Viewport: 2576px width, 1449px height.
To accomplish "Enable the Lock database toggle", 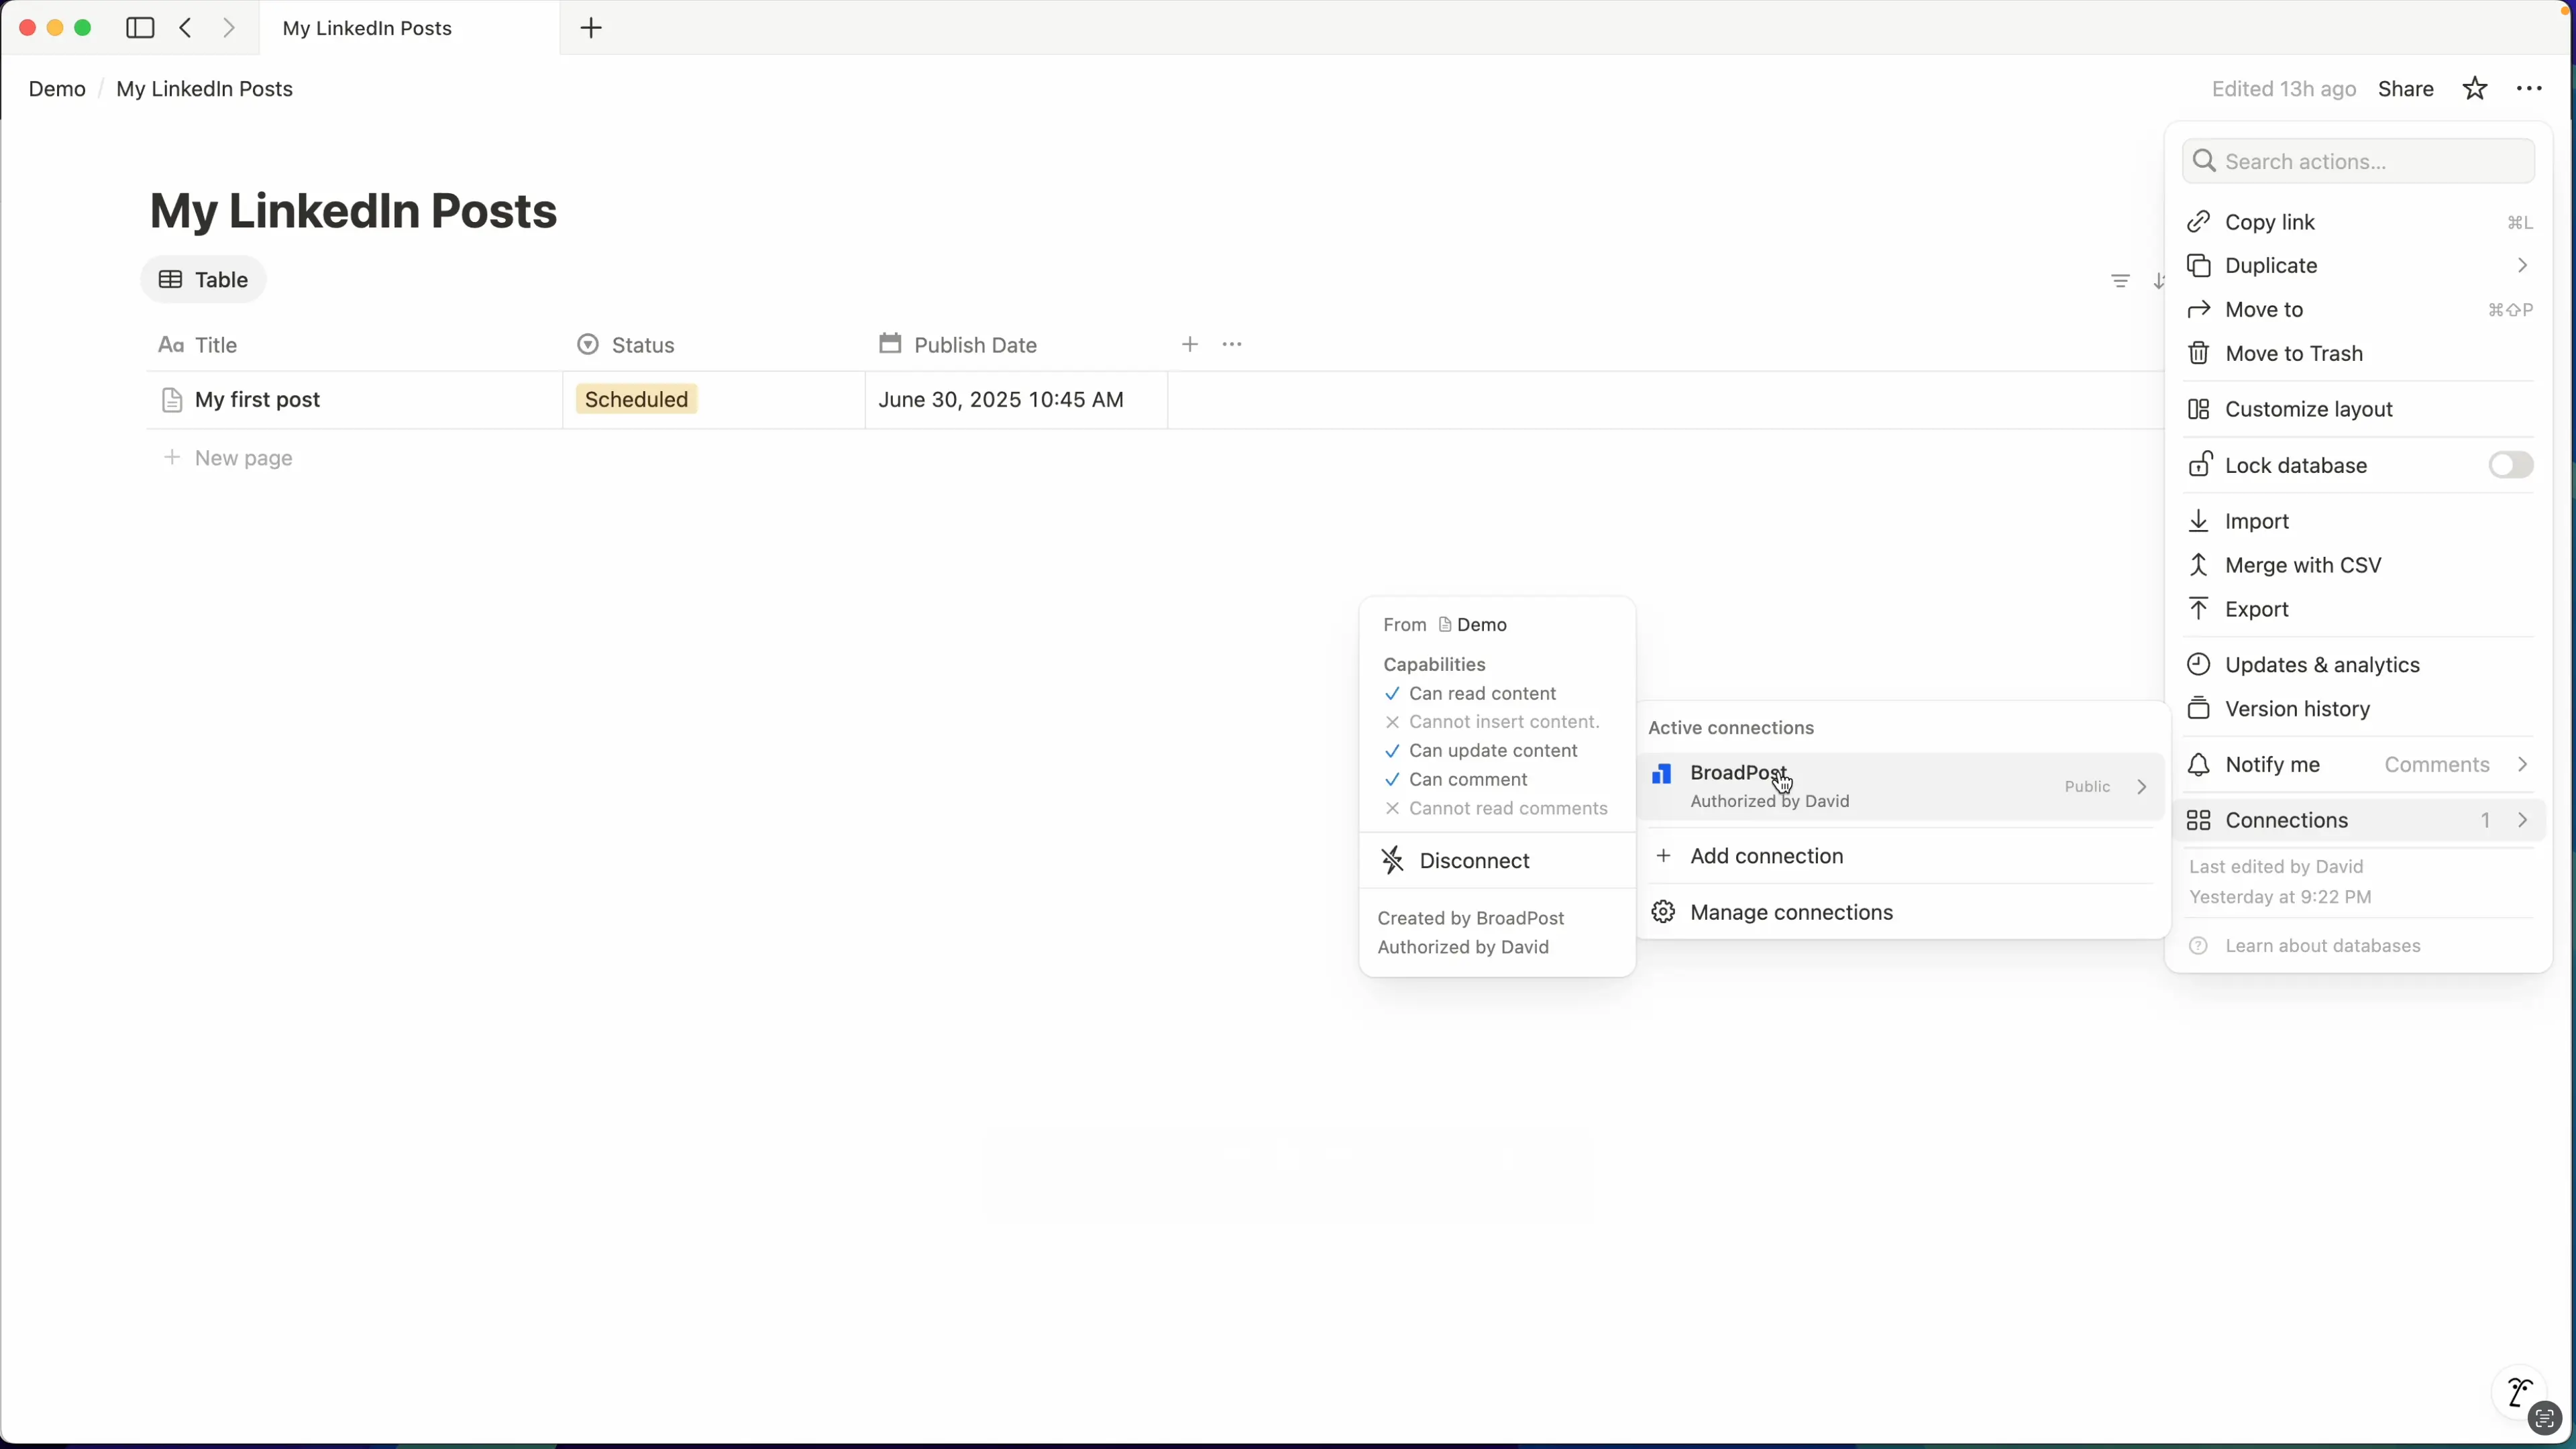I will pos(2509,465).
